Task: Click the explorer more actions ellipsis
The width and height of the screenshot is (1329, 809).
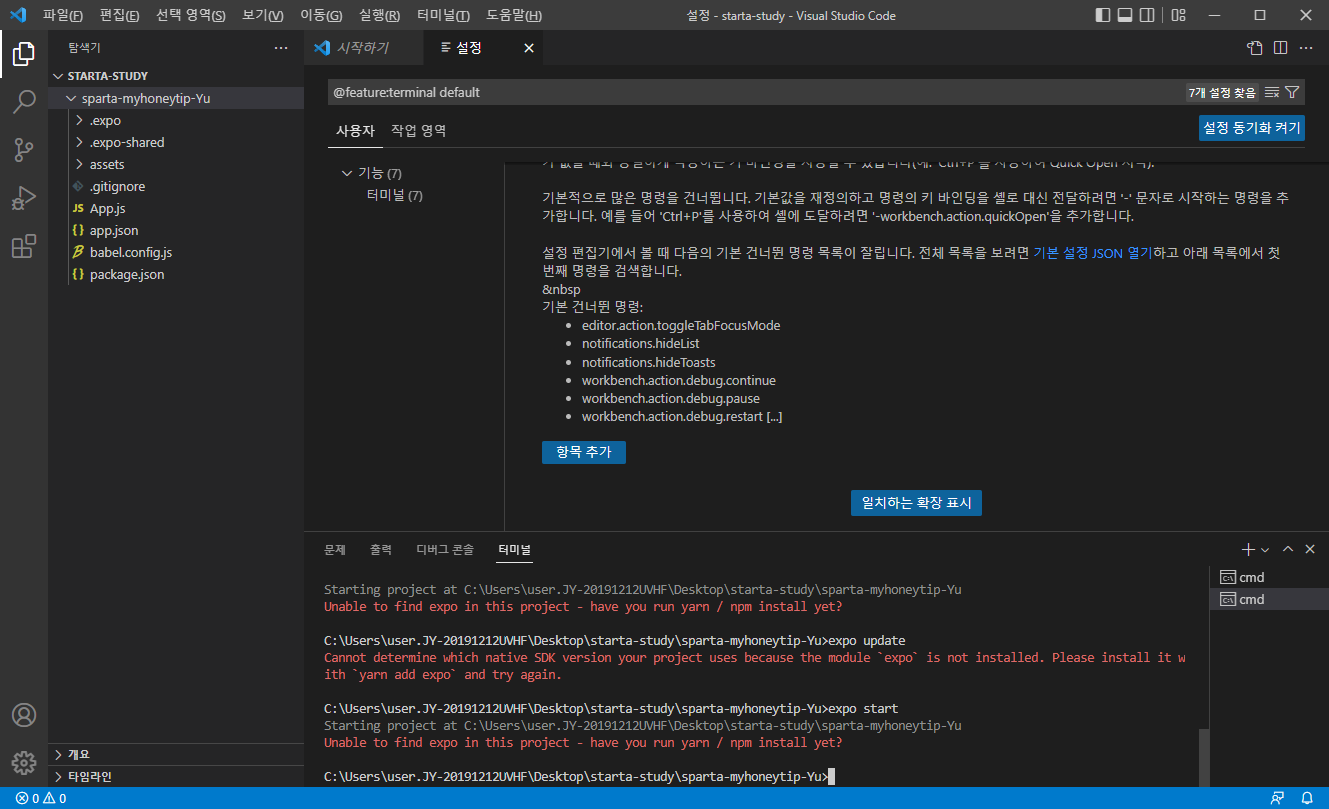Action: tap(281, 48)
